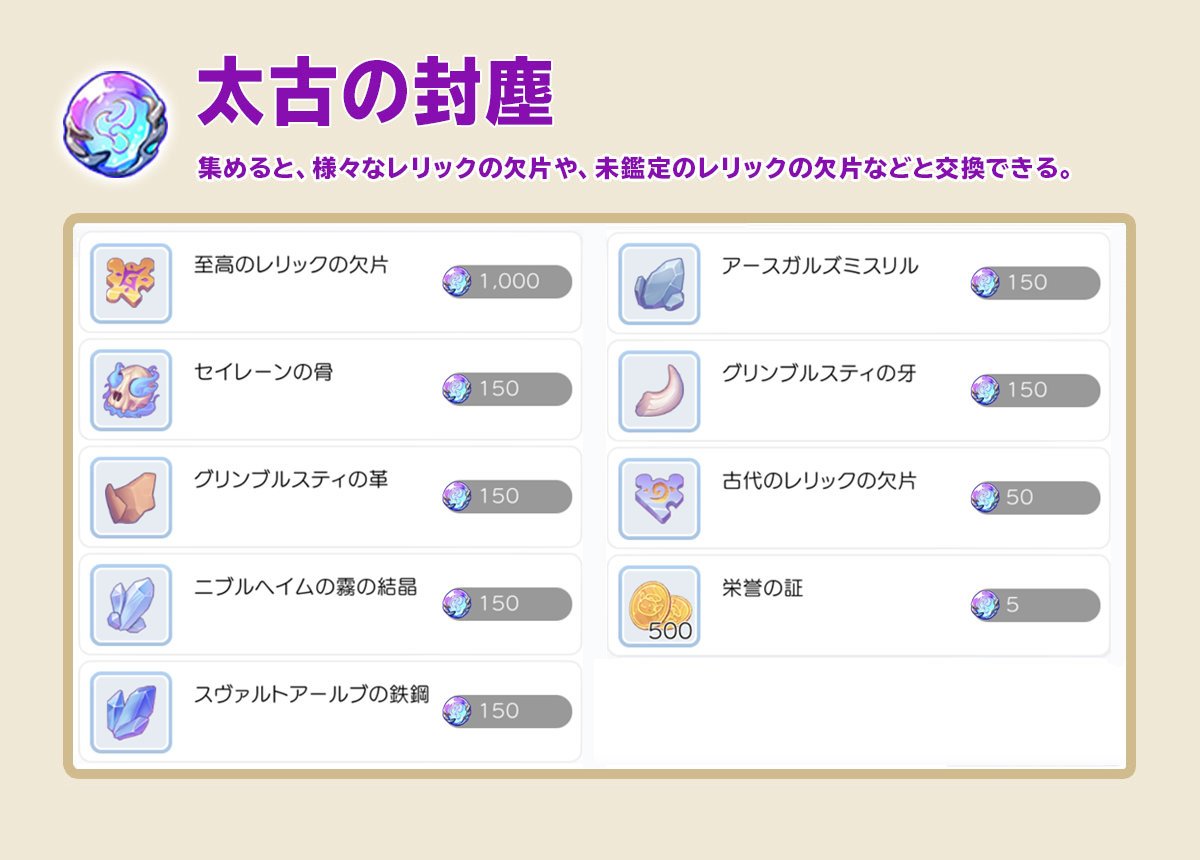The image size is (1200, 860).
Task: Click the 5 cost button for 栄誉の証
Action: coord(1035,605)
